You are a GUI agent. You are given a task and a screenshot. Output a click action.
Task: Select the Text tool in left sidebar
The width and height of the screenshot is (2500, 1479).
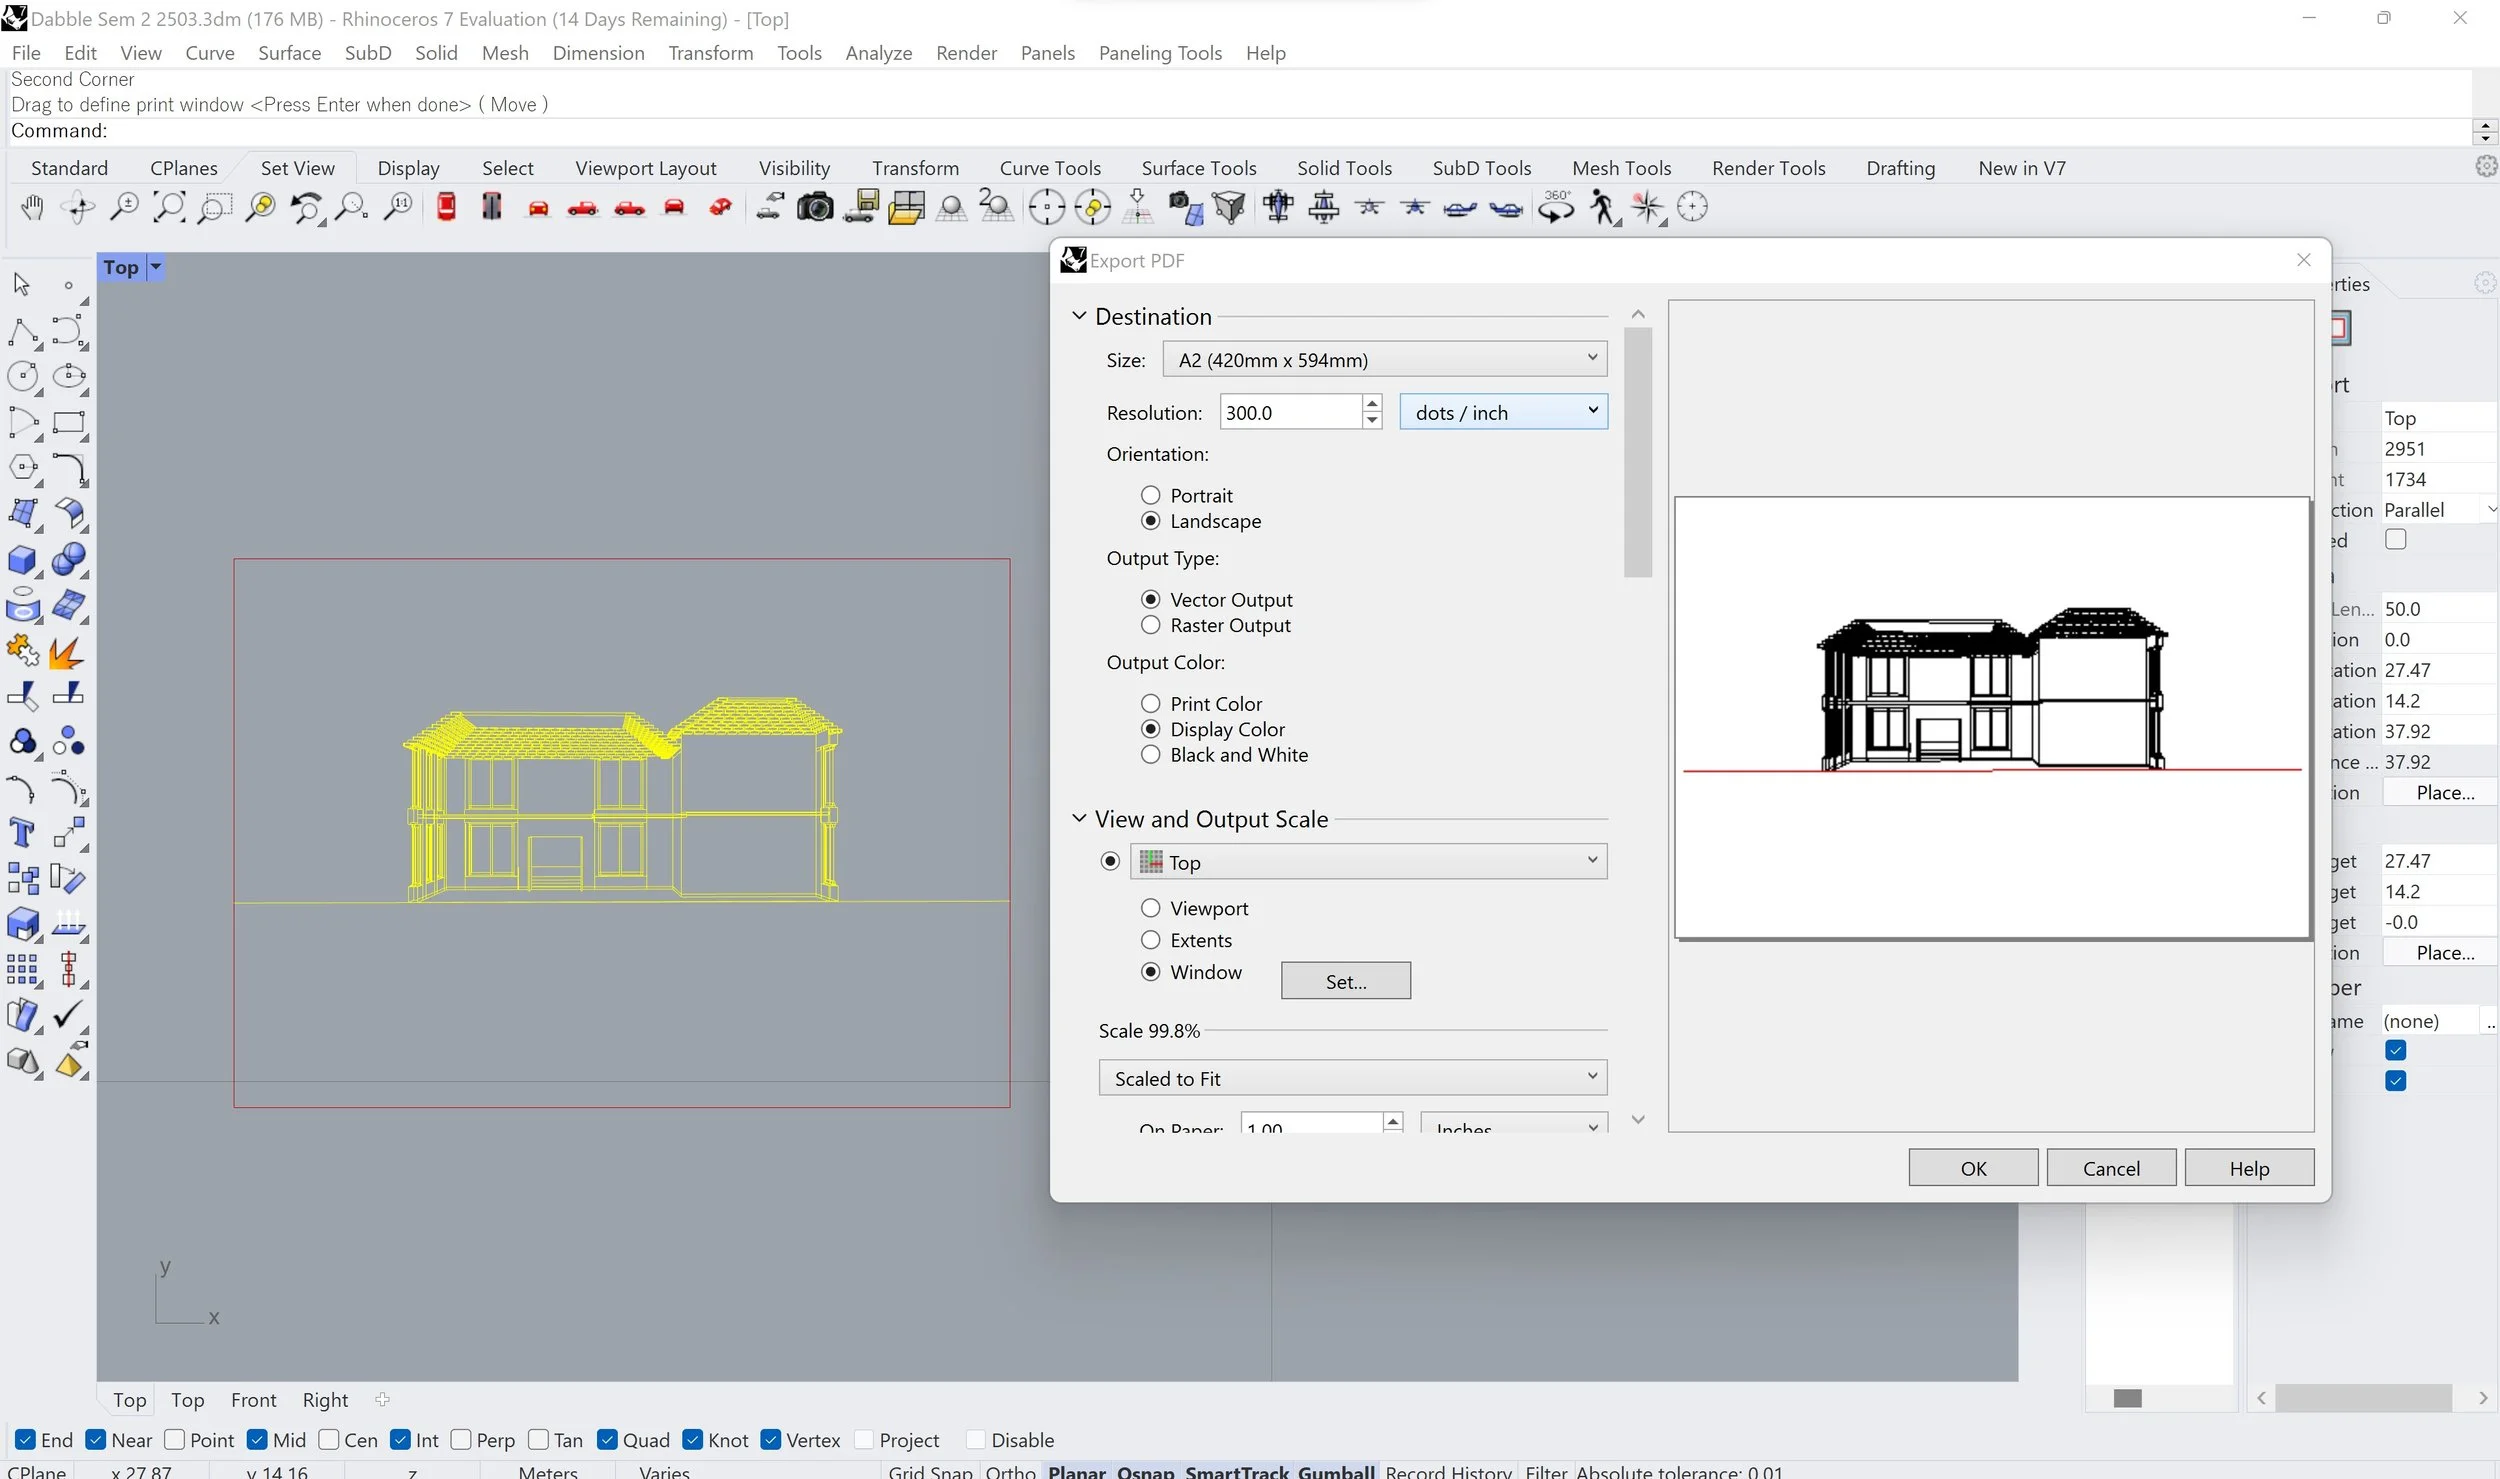(22, 832)
